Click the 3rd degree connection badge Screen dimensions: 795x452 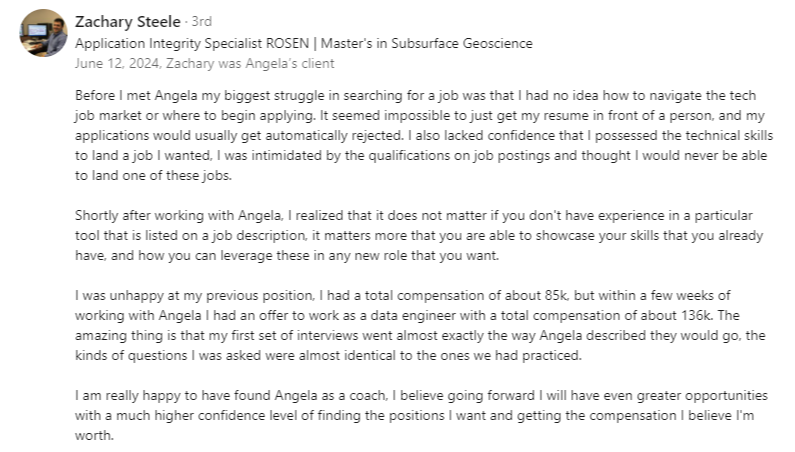[201, 22]
